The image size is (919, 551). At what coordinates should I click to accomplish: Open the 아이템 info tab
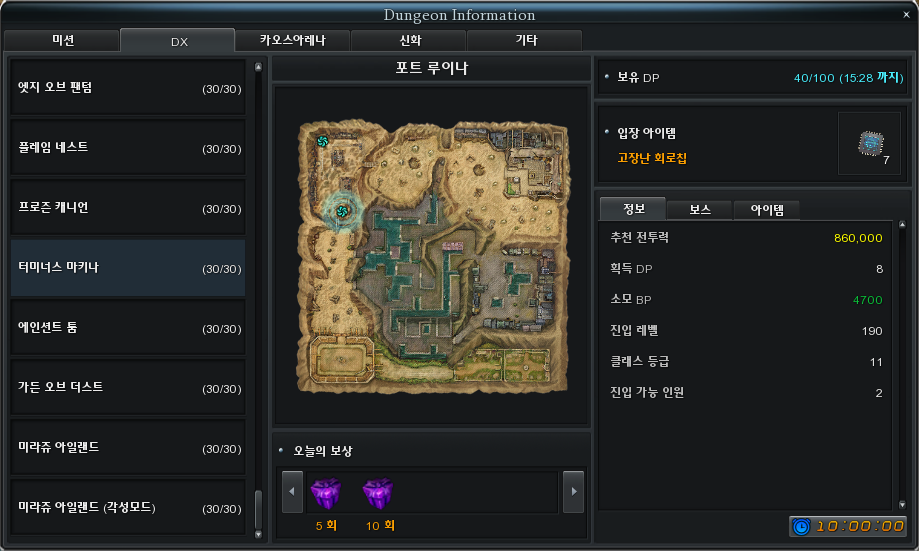point(767,210)
